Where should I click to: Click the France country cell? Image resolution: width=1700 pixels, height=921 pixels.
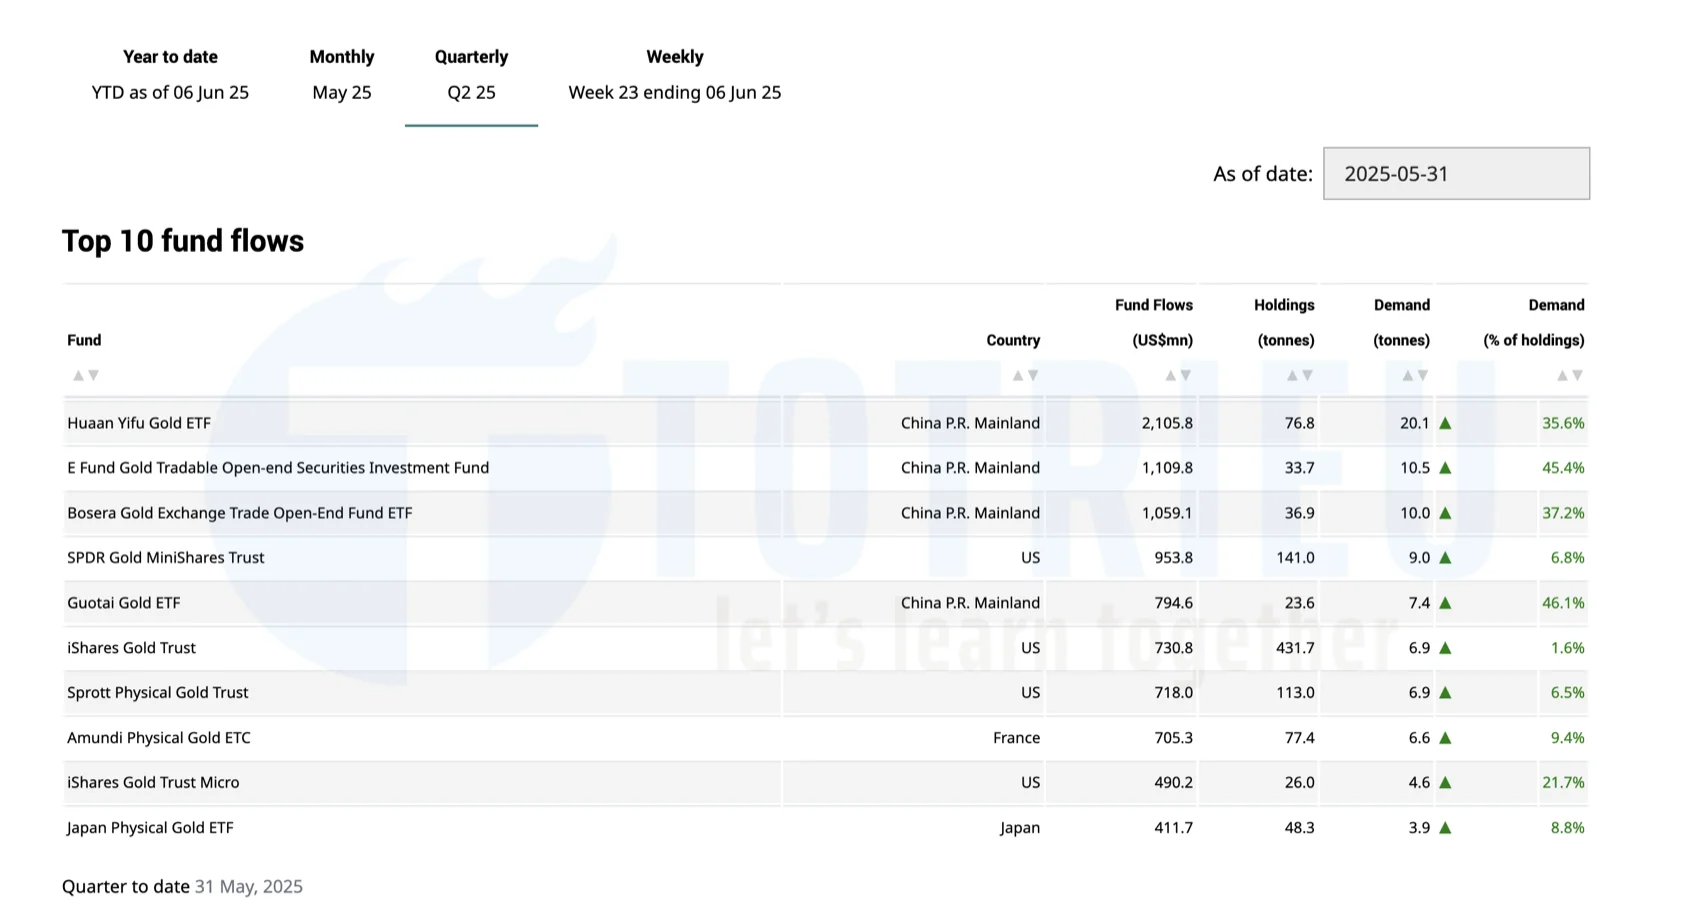tap(1016, 738)
